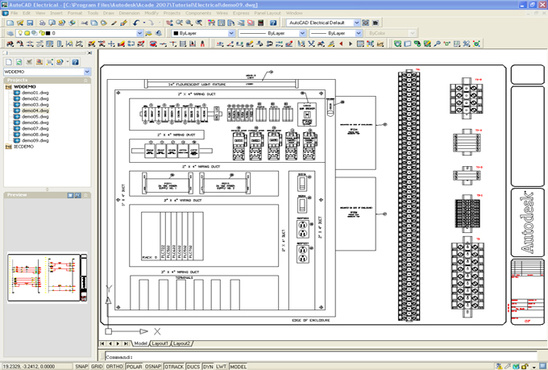This screenshot has height=370, width=548.
Task: Toggle DUCS in status bar
Action: 193,366
